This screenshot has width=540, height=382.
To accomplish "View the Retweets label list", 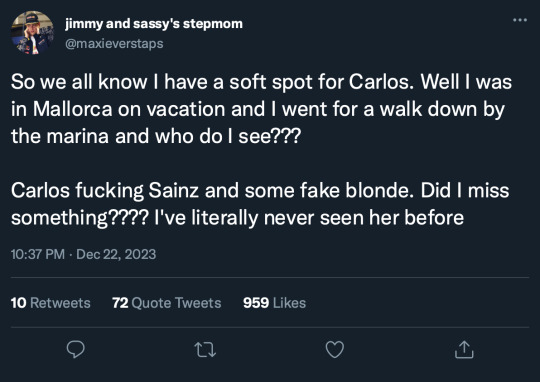I will (x=60, y=303).
